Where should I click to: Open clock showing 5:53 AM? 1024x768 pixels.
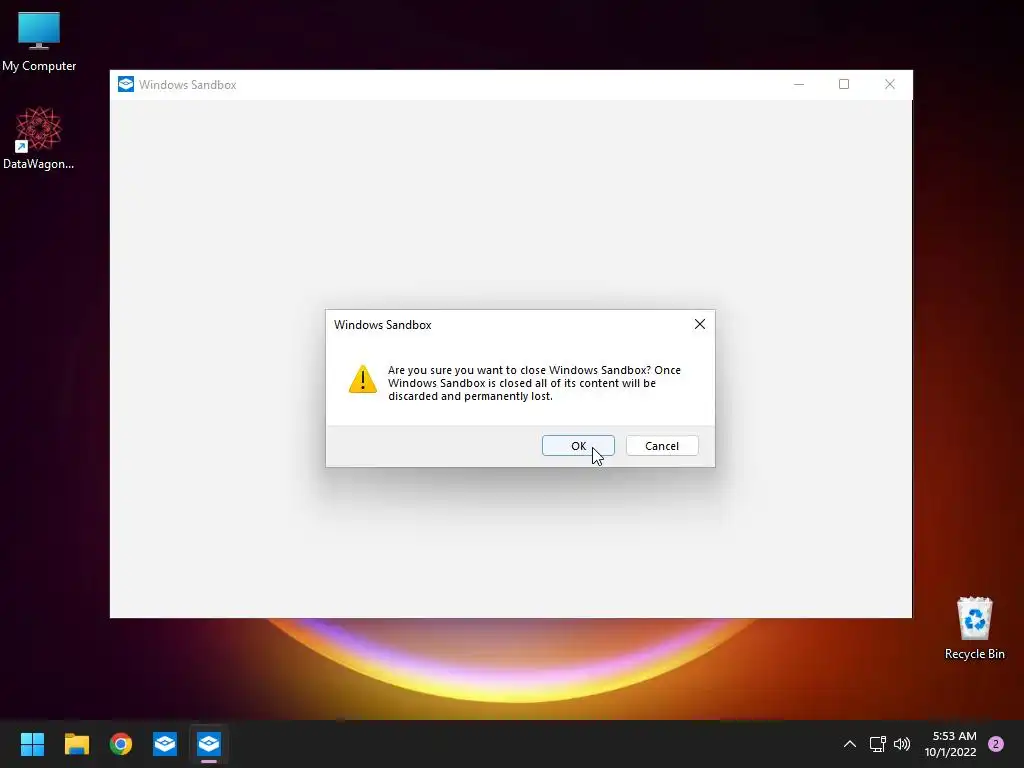tap(950, 744)
